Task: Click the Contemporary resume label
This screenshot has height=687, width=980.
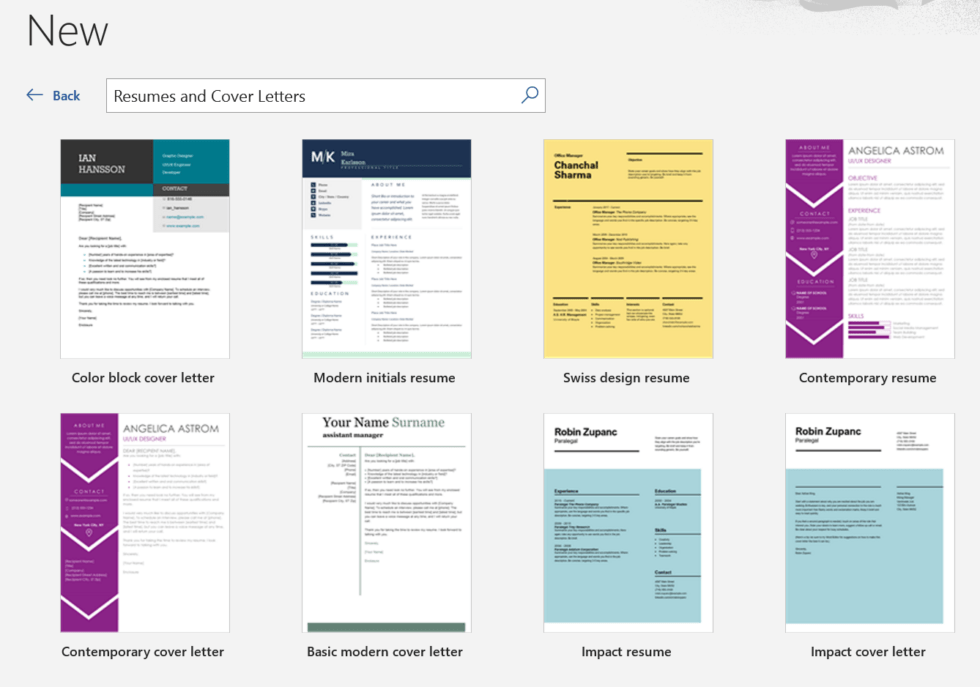Action: click(868, 378)
